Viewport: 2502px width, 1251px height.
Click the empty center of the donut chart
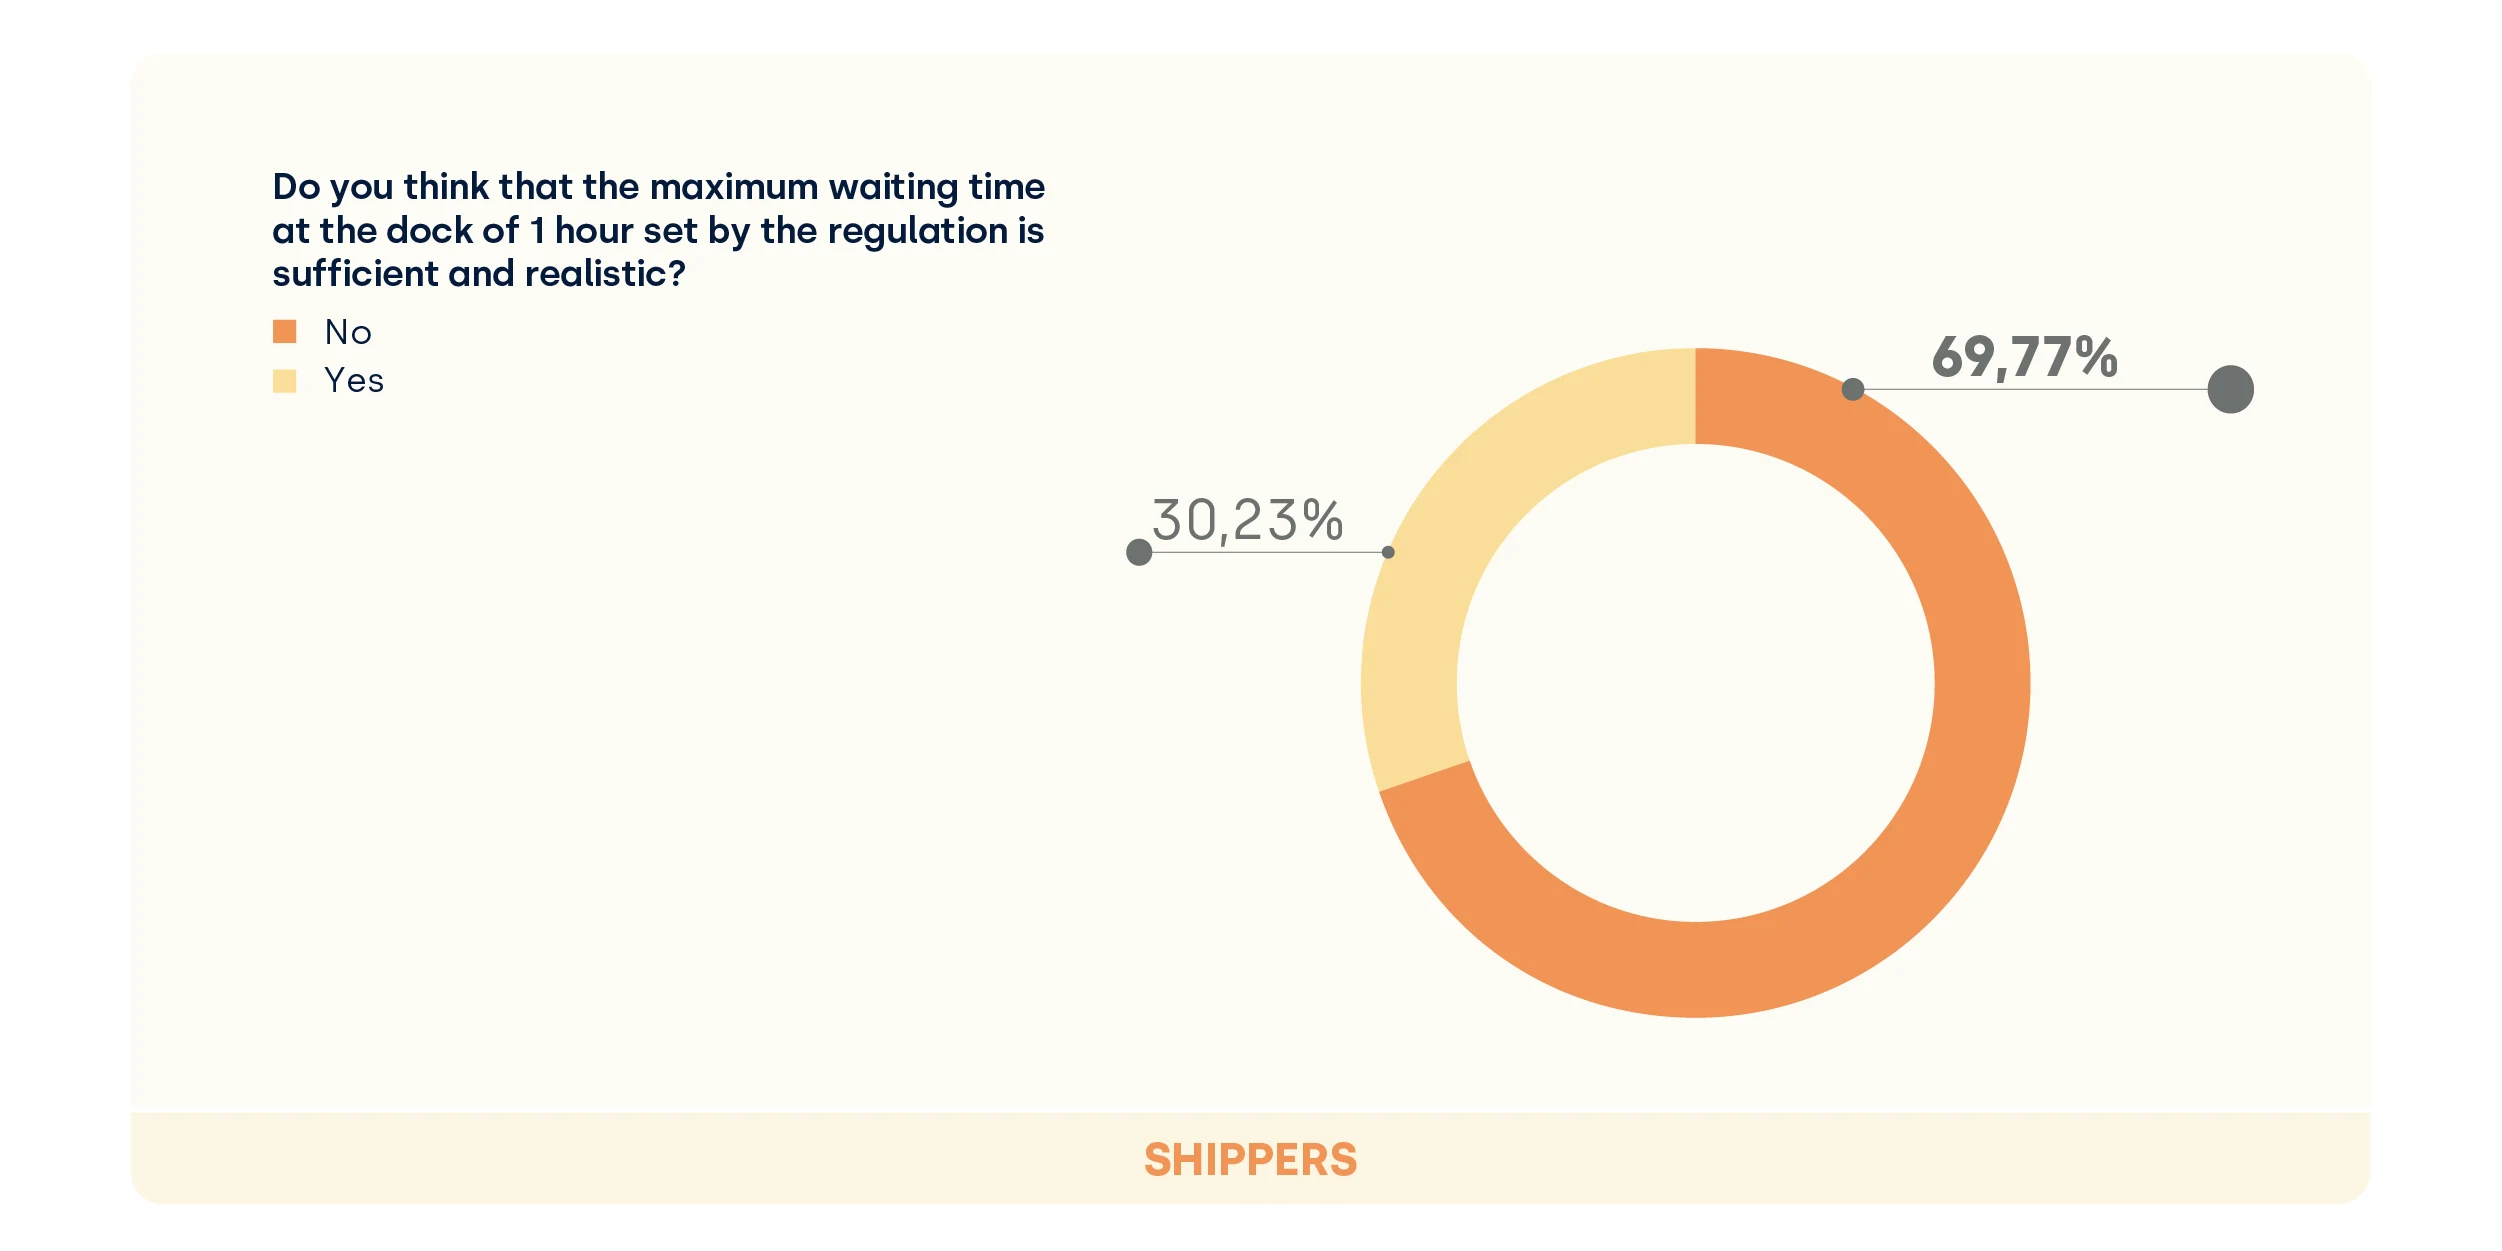pyautogui.click(x=1695, y=684)
